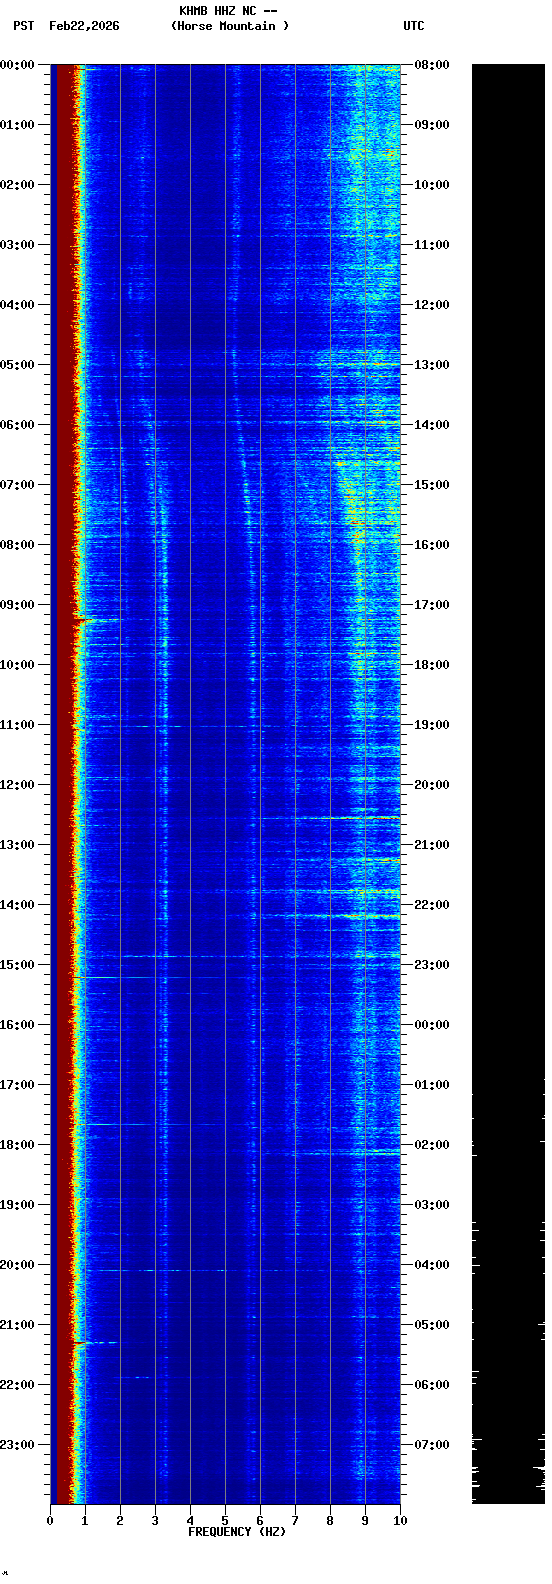552x1584 pixels.
Task: Click the PST "23:00" time label
Action: click(17, 1445)
